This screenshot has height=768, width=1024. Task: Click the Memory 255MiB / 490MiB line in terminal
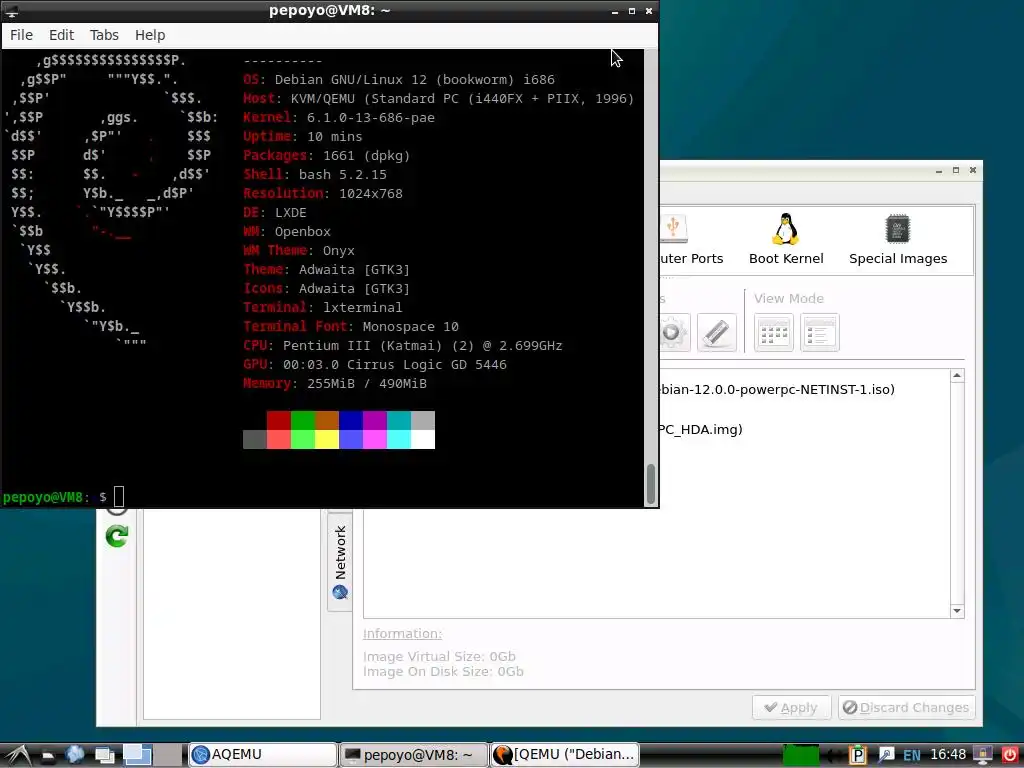[x=335, y=383]
